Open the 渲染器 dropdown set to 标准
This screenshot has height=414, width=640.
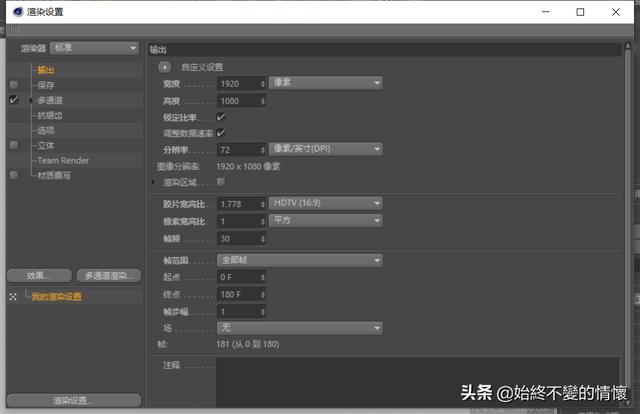pos(95,48)
